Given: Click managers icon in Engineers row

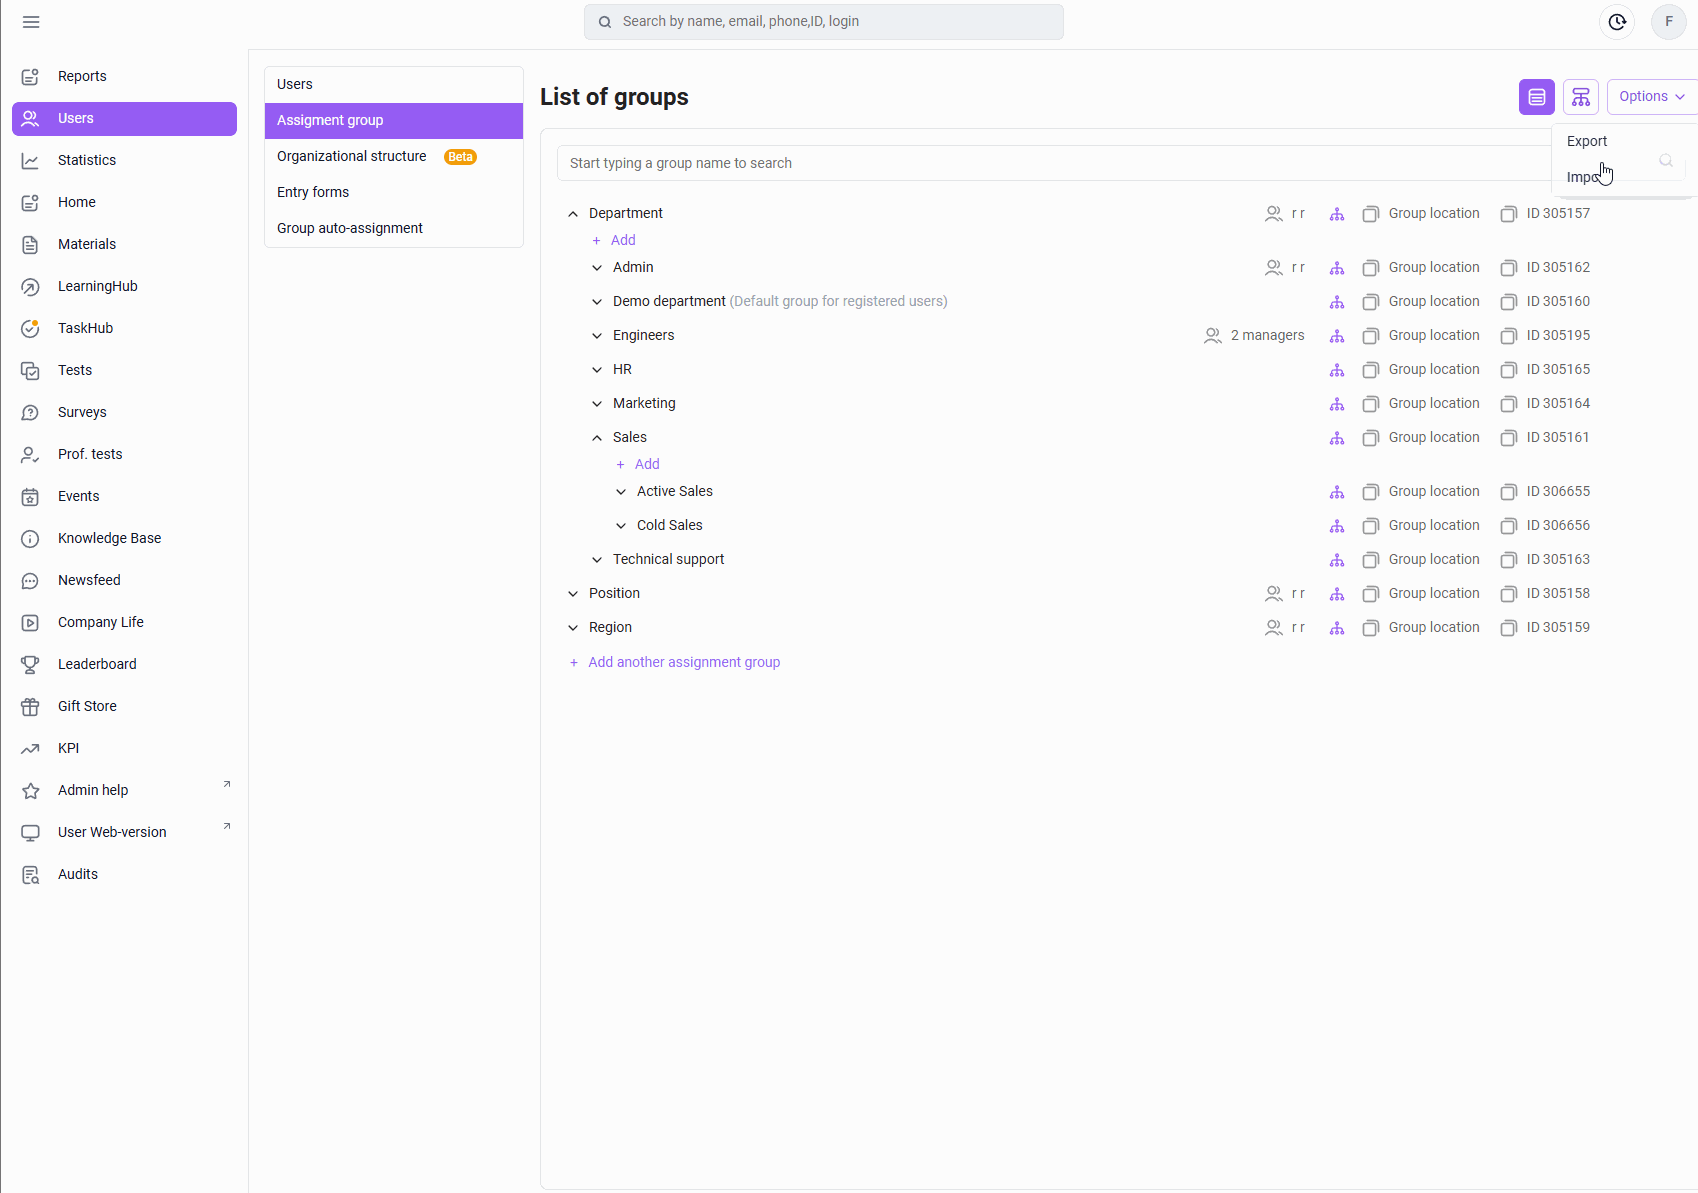Looking at the screenshot, I should [x=1213, y=336].
